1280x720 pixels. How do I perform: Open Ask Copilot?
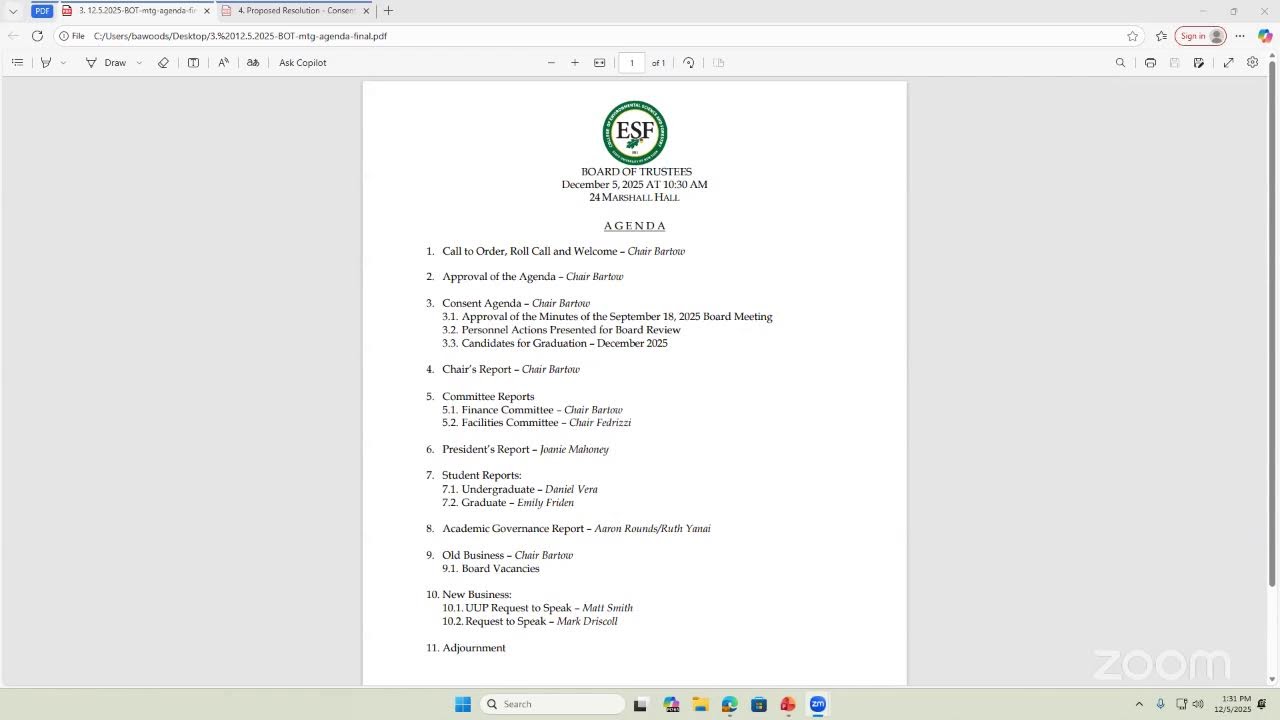tap(303, 62)
